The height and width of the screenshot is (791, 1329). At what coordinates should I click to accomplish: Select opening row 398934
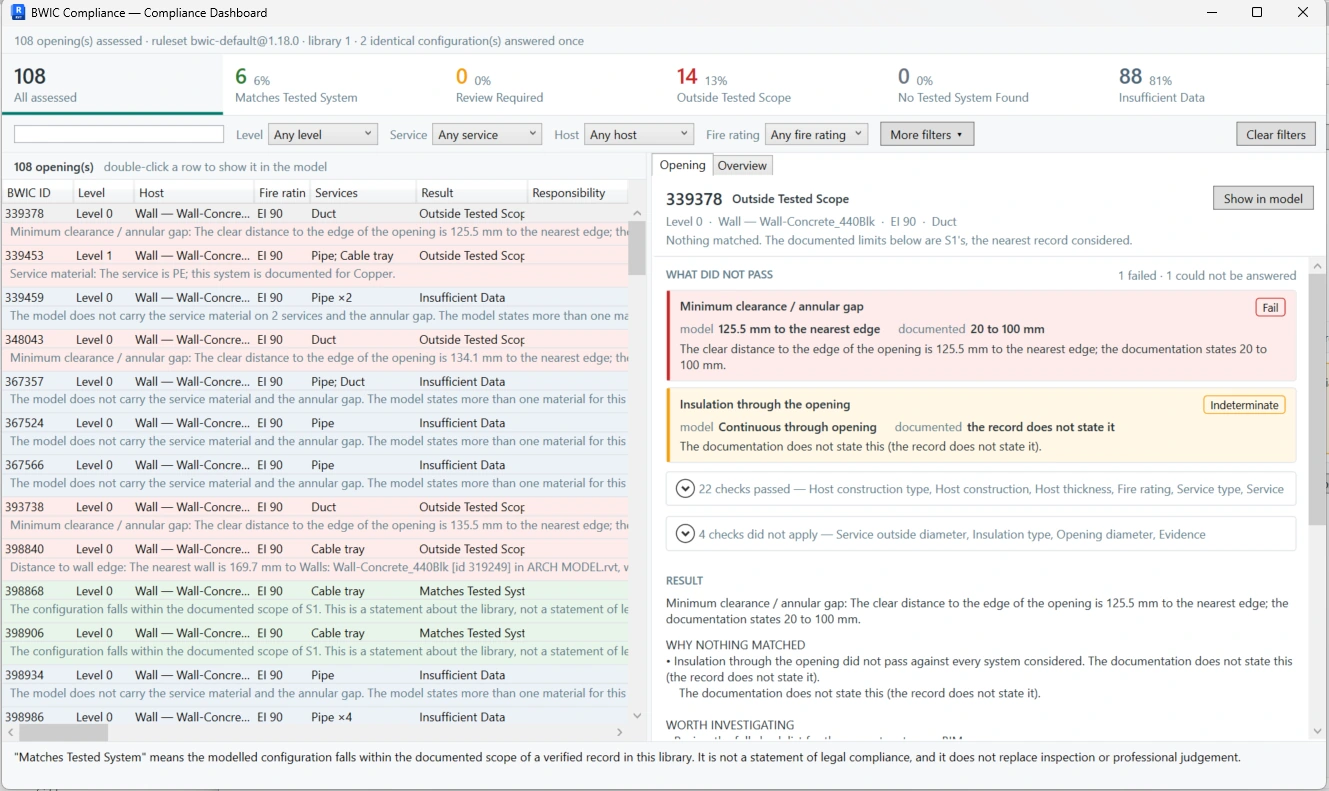[315, 685]
